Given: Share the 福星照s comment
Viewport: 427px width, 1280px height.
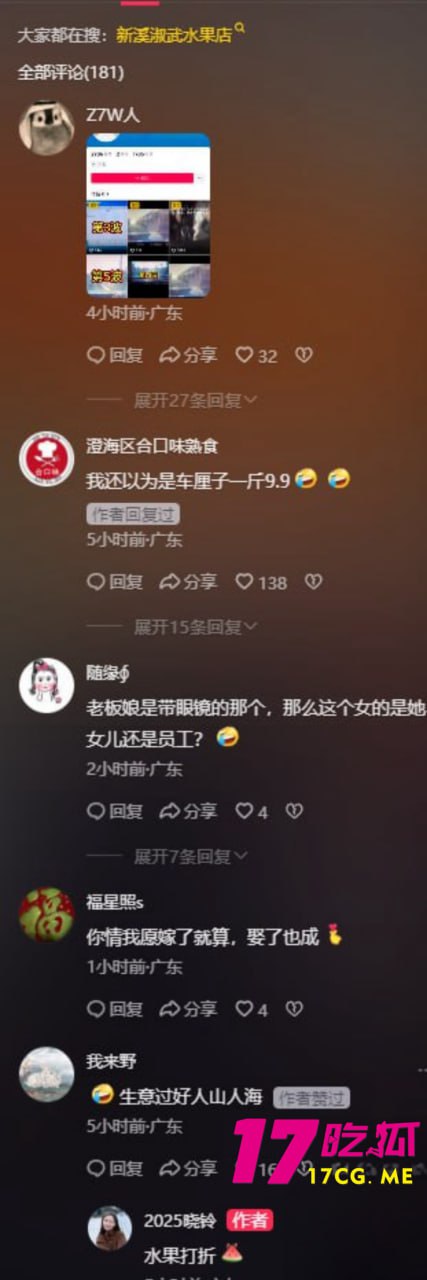Looking at the screenshot, I should coord(188,1009).
